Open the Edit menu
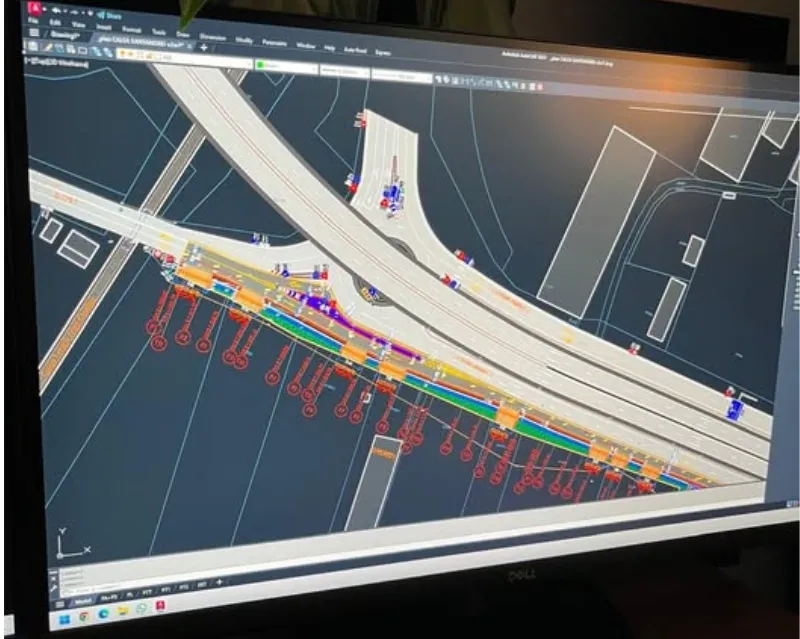The height and width of the screenshot is (639, 800). coord(56,23)
